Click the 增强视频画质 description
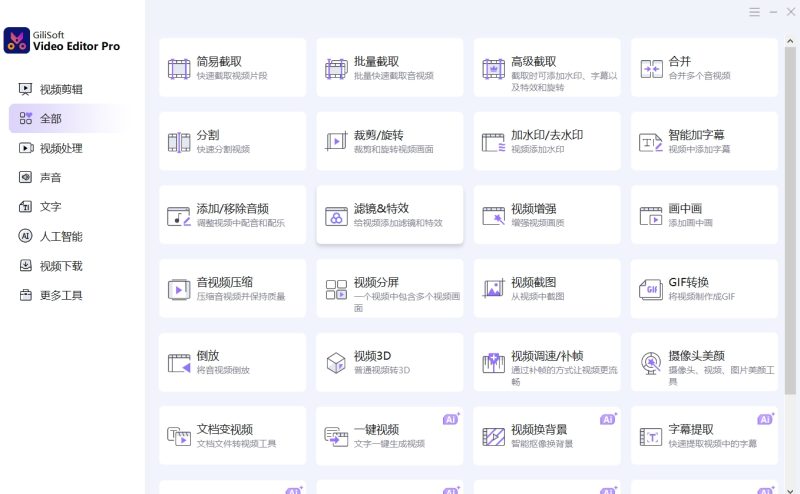Viewport: 800px width, 494px height. tap(538, 223)
